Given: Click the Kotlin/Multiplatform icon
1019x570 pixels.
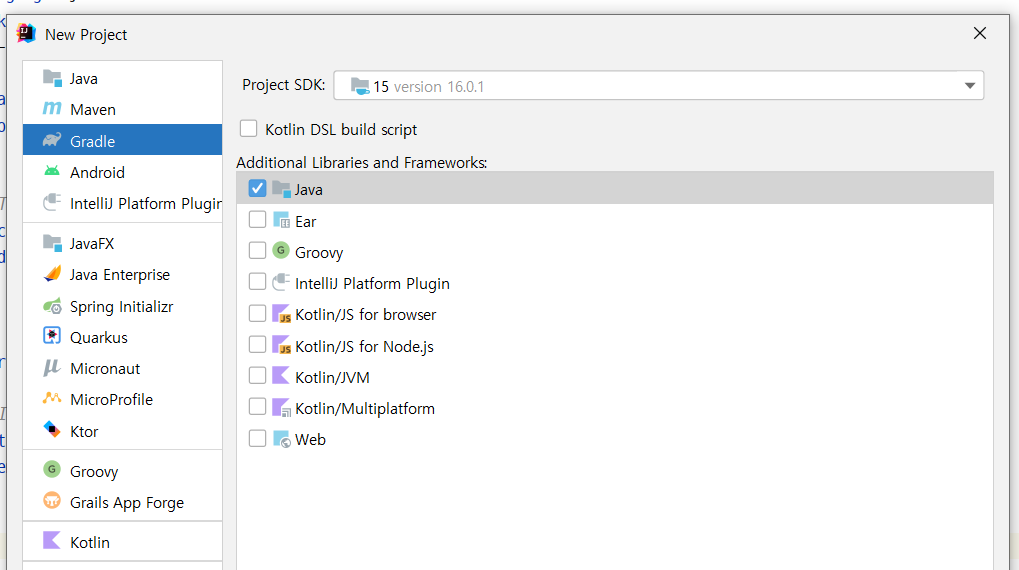Looking at the screenshot, I should click(281, 408).
